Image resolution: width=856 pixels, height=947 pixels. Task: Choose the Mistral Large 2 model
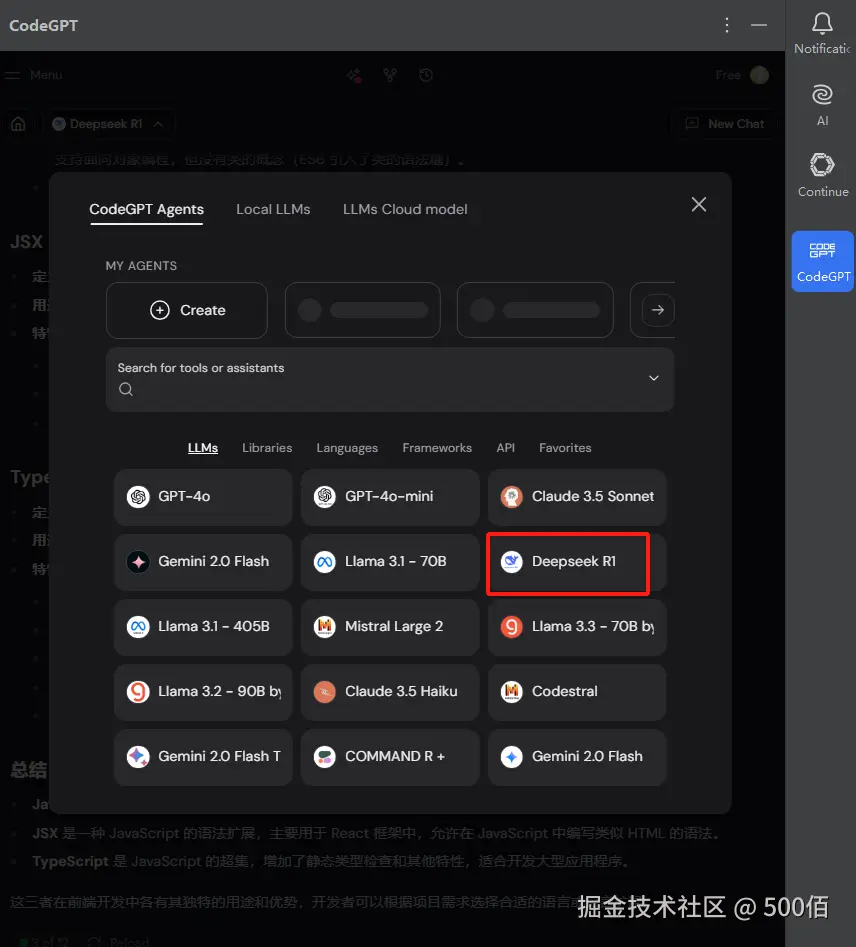[x=390, y=627]
